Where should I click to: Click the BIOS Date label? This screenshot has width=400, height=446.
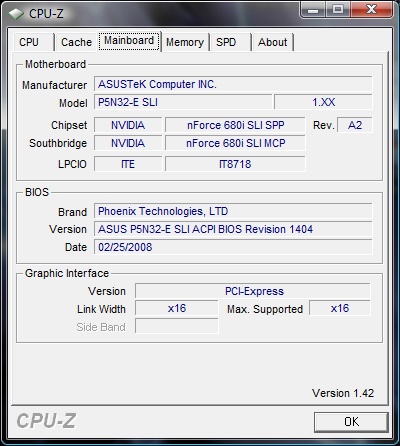click(x=76, y=247)
